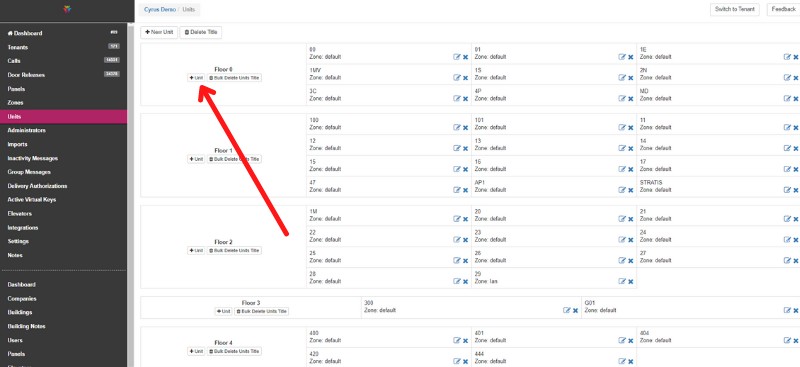Edit unit 100 with its pencil icon
Image resolution: width=800 pixels, height=367 pixels.
pos(457,128)
